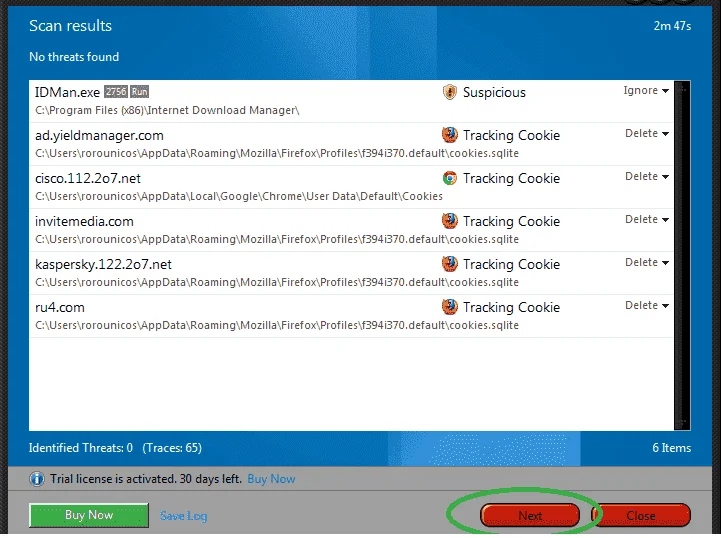Click the 2756 process ID badge
This screenshot has height=538, width=721.
click(x=115, y=92)
